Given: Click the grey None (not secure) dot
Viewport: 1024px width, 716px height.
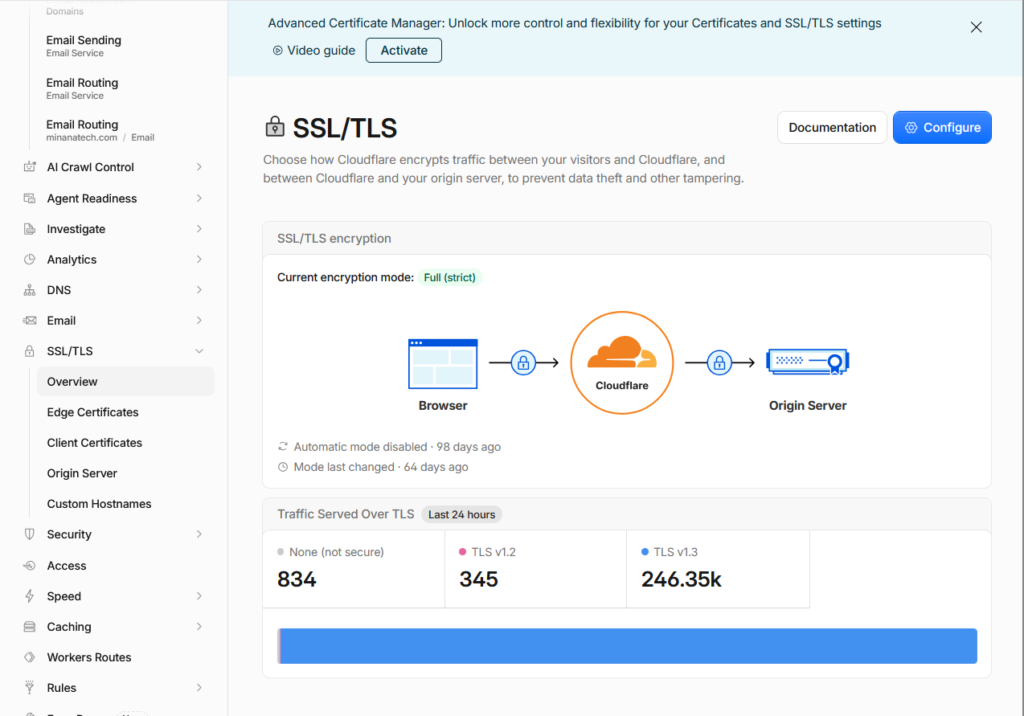Looking at the screenshot, I should (281, 552).
